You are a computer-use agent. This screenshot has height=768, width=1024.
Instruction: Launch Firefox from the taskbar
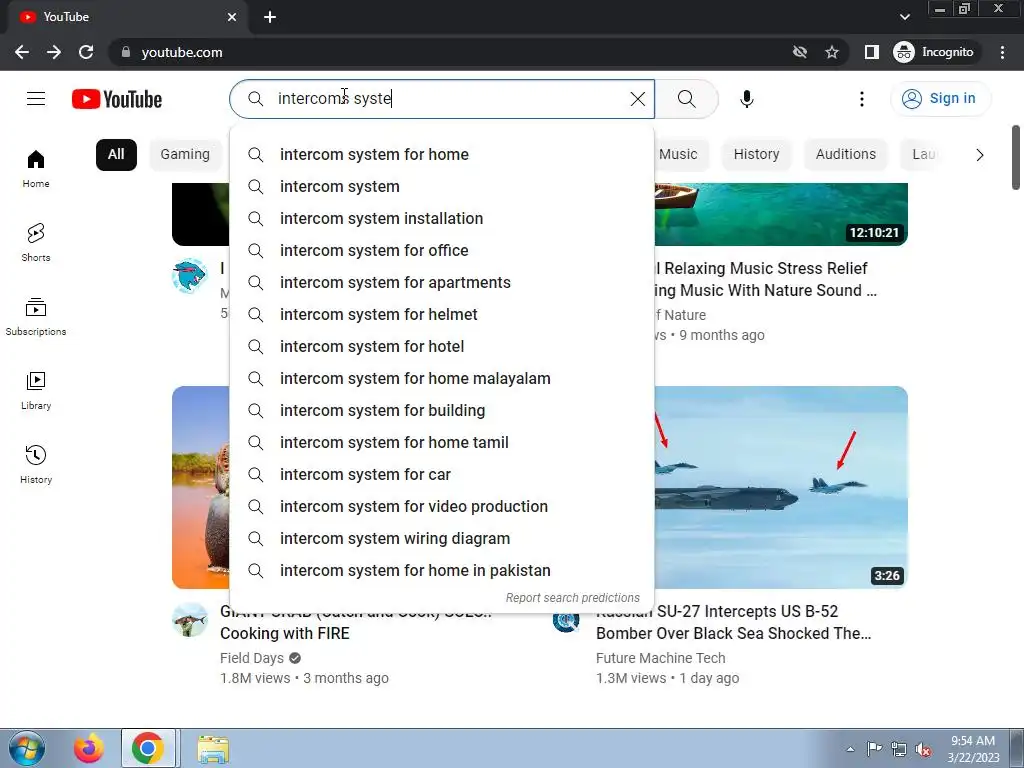[x=89, y=748]
